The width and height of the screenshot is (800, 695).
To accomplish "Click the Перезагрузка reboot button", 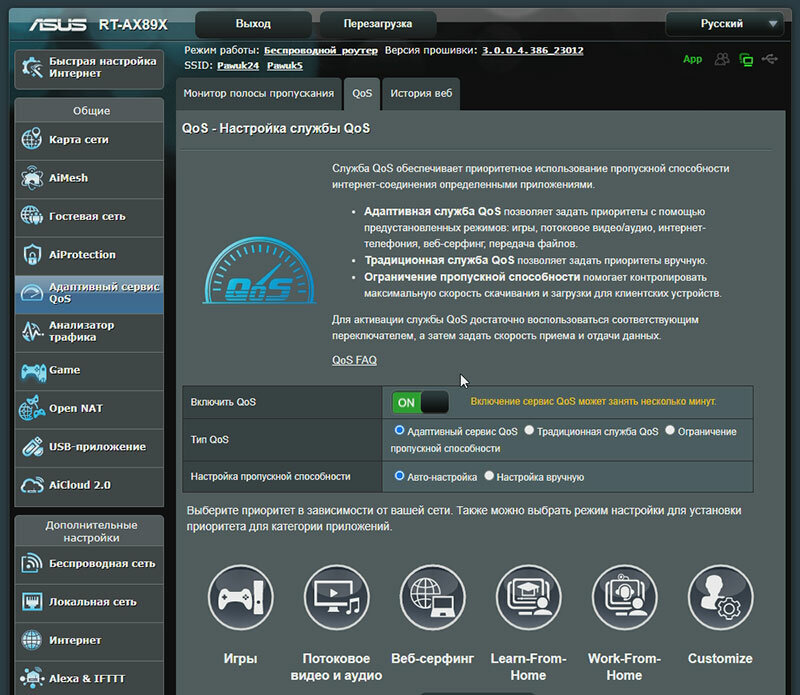I will click(378, 23).
